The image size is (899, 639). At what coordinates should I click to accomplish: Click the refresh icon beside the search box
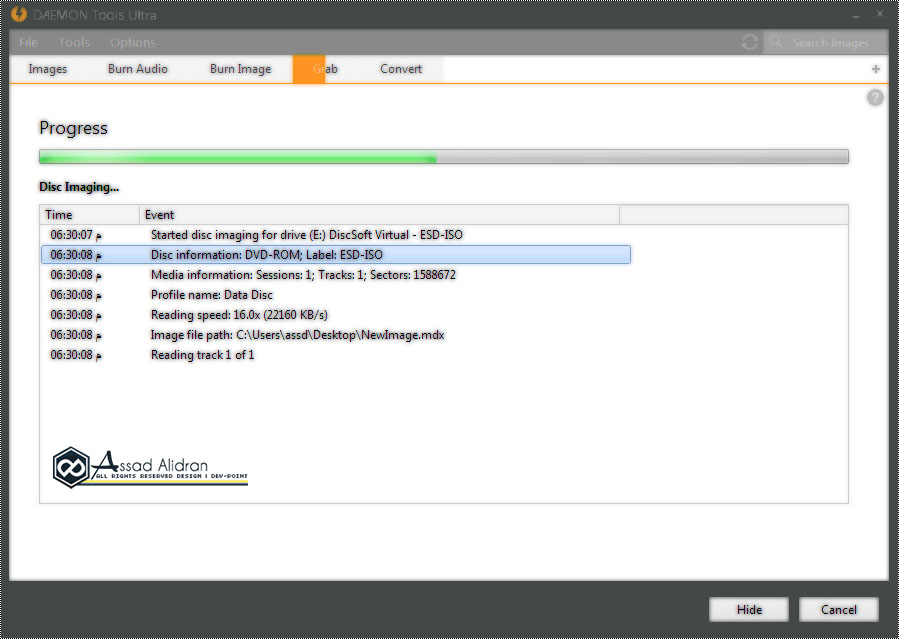tap(749, 42)
